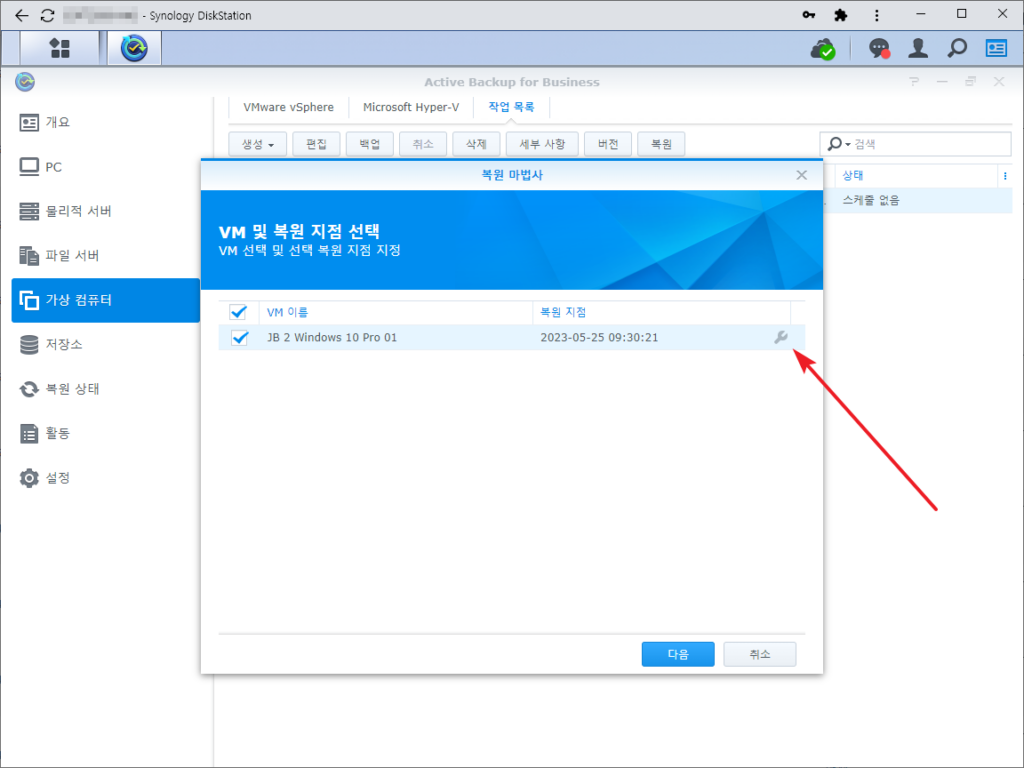
Task: Click the wizard's 취소 button
Action: 759,654
